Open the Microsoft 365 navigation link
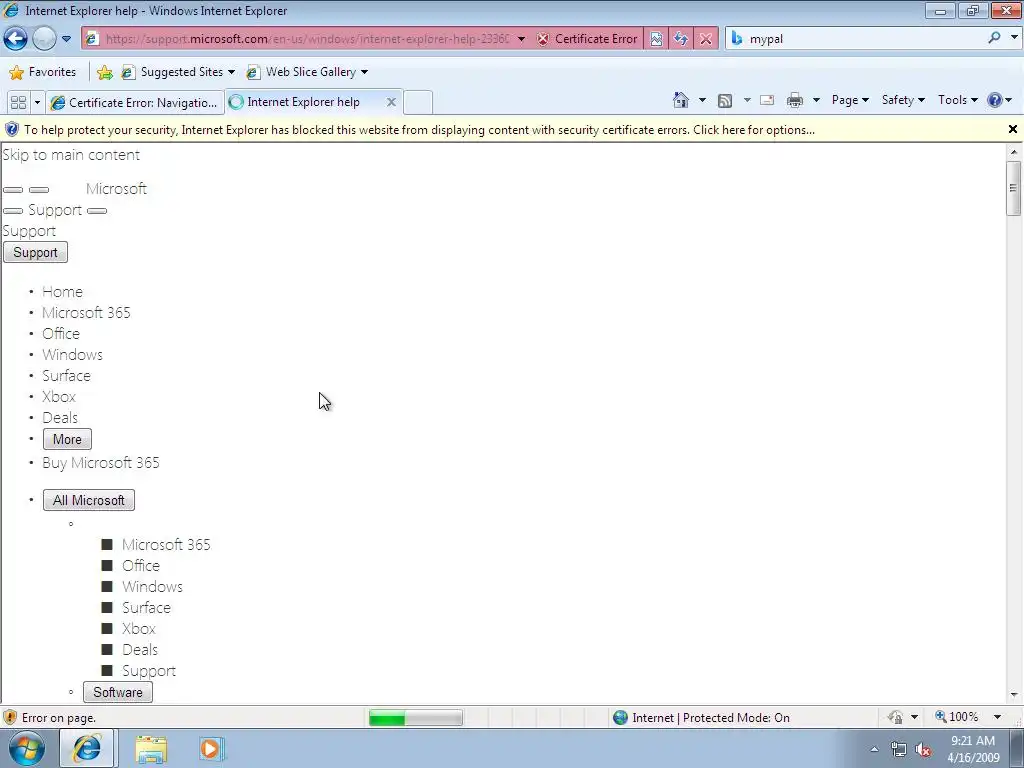Image resolution: width=1024 pixels, height=768 pixels. coord(86,313)
